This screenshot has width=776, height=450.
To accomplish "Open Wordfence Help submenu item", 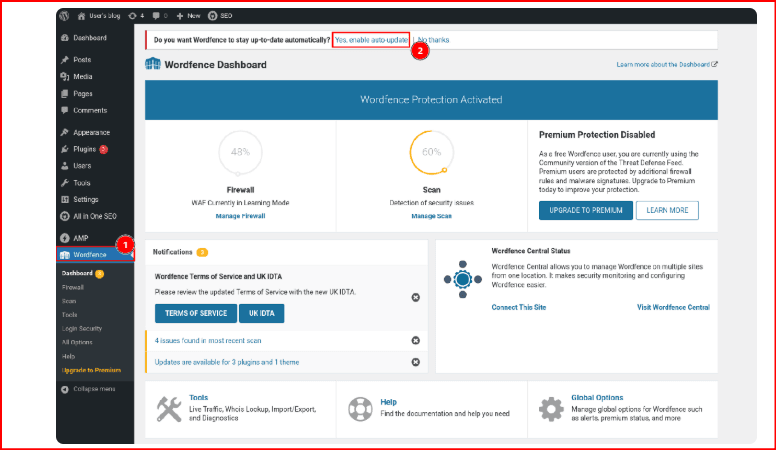I will 68,356.
